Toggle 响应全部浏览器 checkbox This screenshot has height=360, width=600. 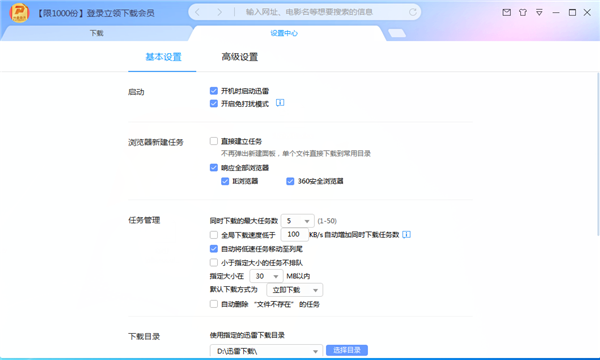pyautogui.click(x=214, y=167)
